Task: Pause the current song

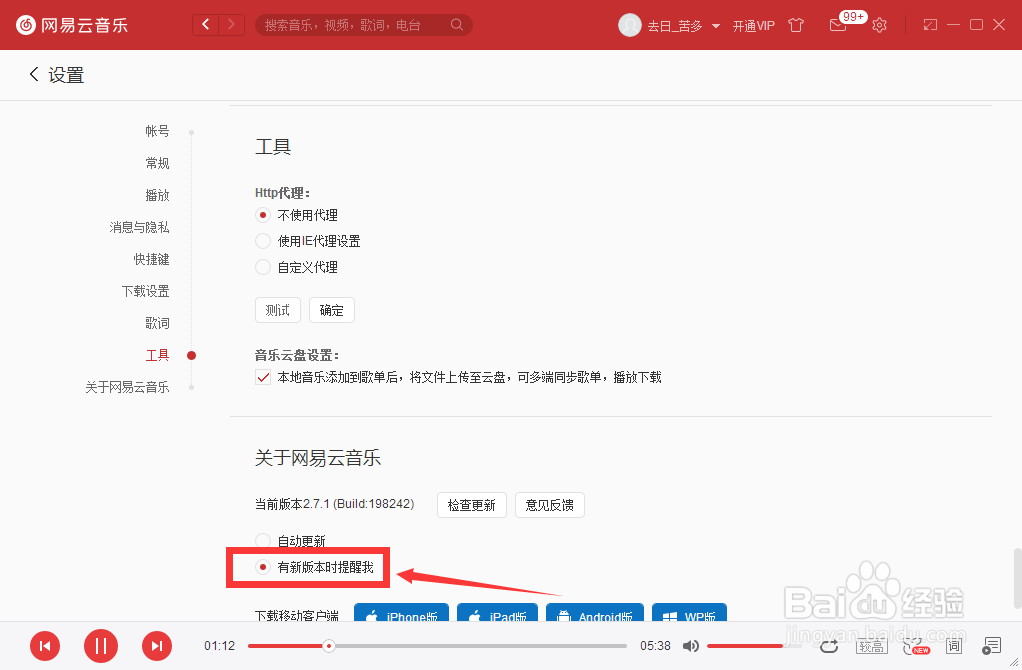Action: (x=101, y=646)
